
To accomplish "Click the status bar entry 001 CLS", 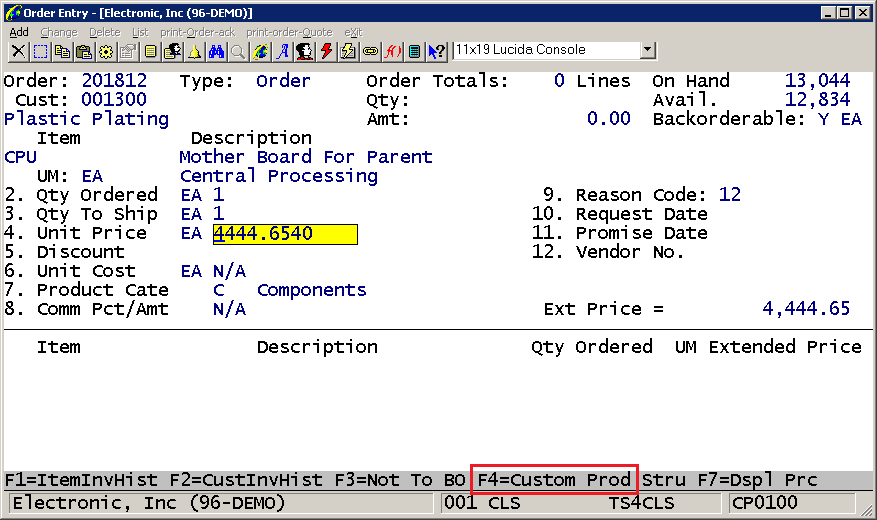I will [482, 503].
